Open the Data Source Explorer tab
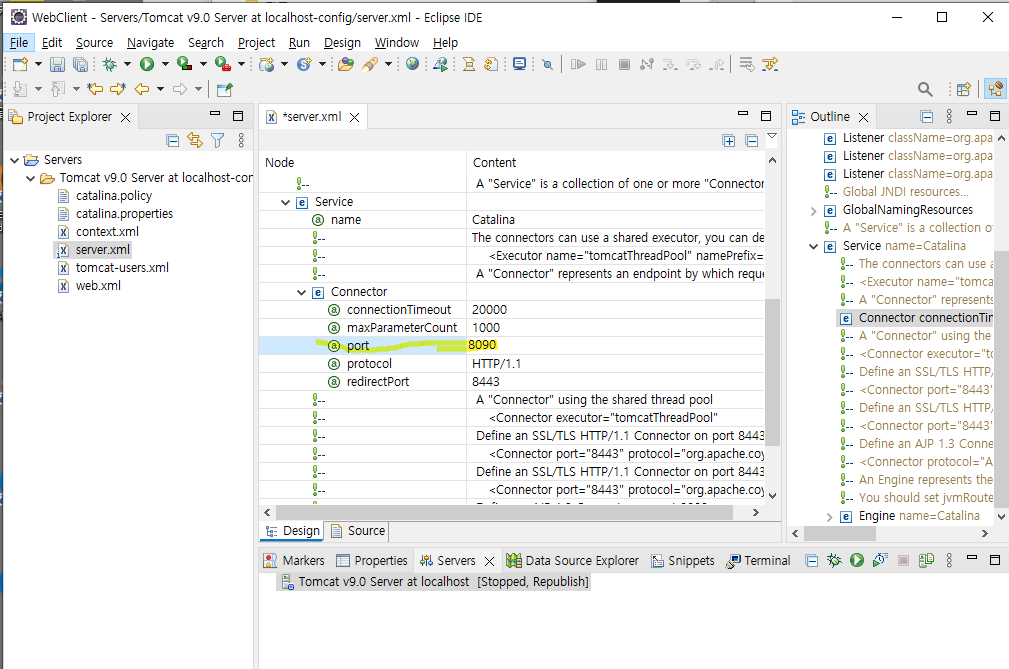This screenshot has width=1009, height=669. pos(573,560)
